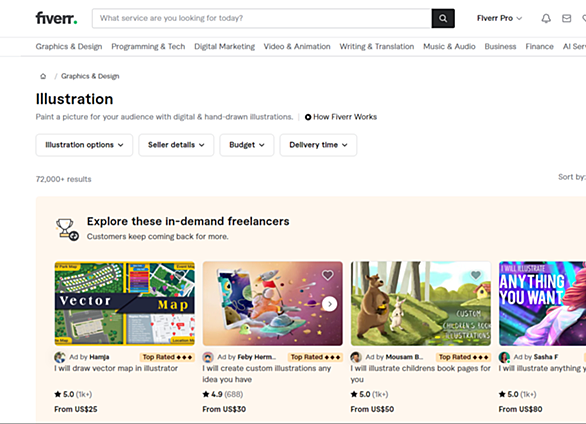Go to the home breadcrumb icon
Viewport: 586px width, 424px height.
point(43,76)
